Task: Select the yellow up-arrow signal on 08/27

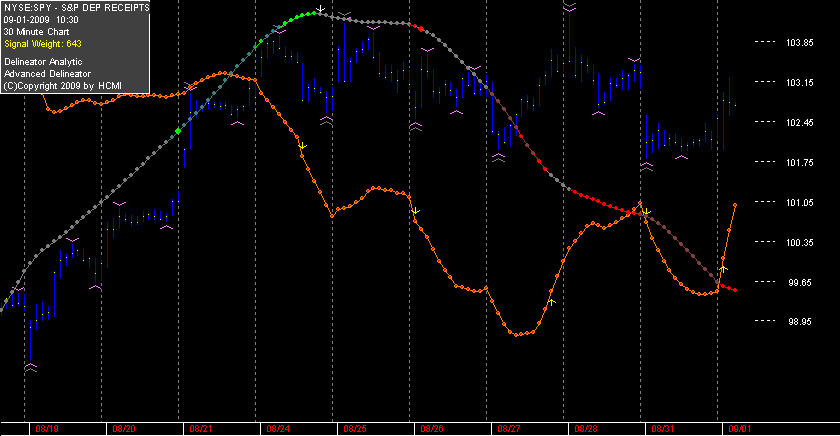Action: 551,303
